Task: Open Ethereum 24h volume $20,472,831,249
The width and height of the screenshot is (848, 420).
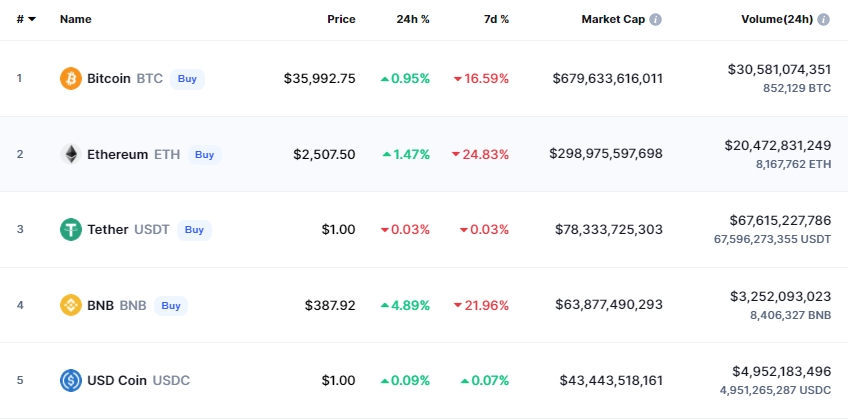Action: pos(777,145)
